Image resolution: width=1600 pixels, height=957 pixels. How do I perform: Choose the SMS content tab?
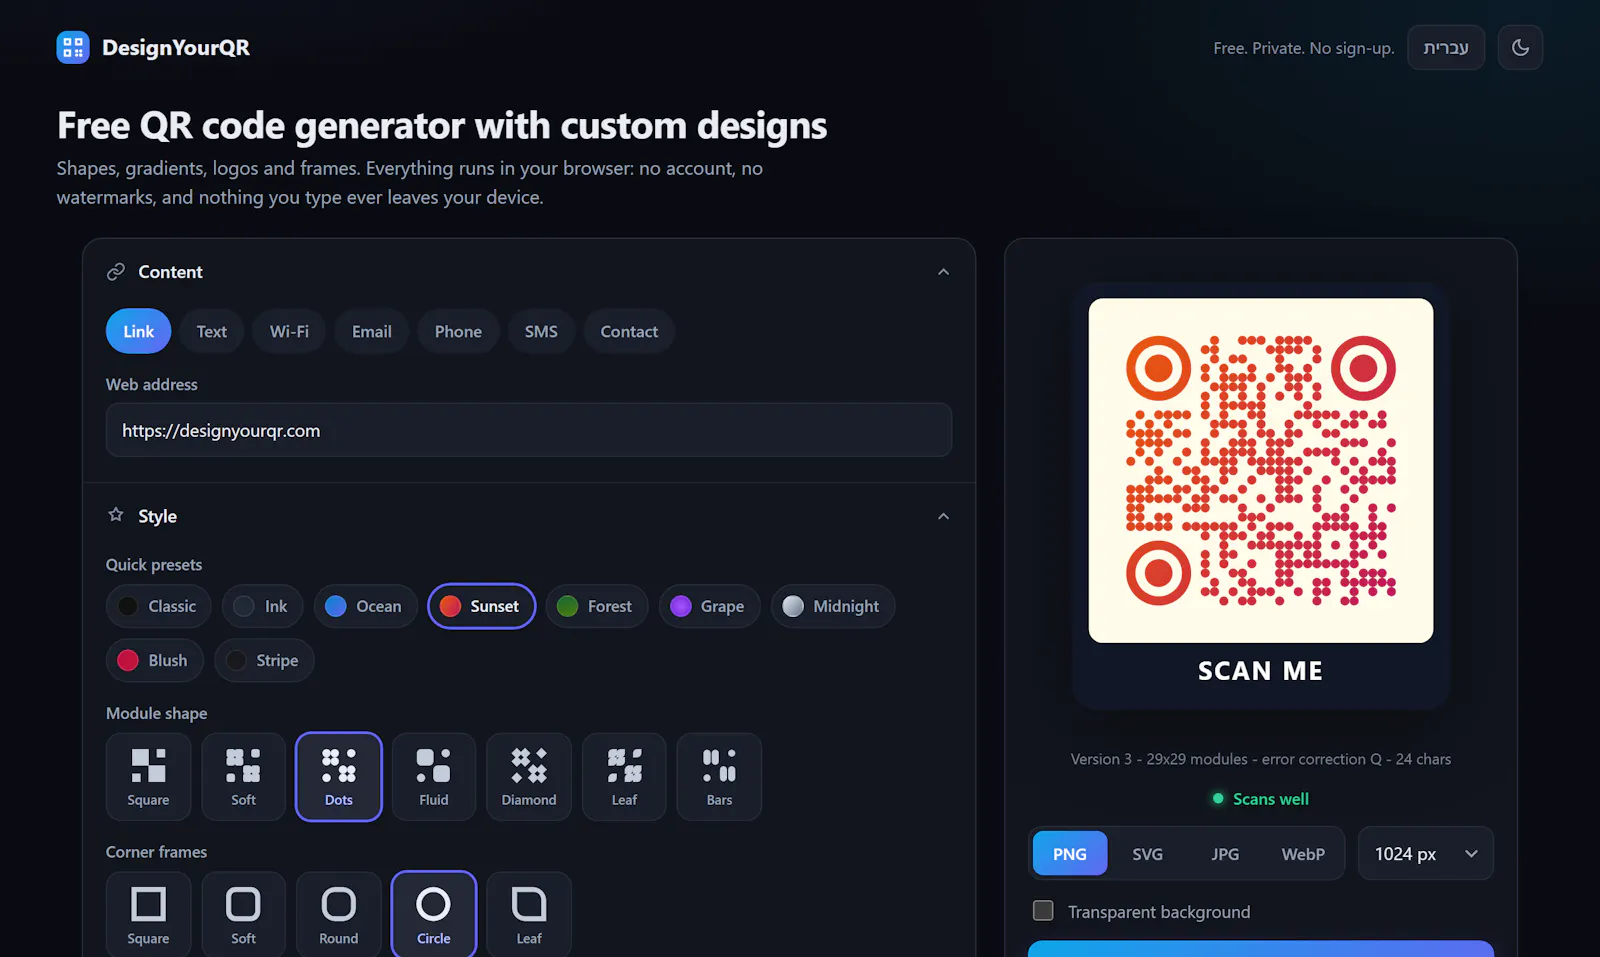pyautogui.click(x=541, y=331)
